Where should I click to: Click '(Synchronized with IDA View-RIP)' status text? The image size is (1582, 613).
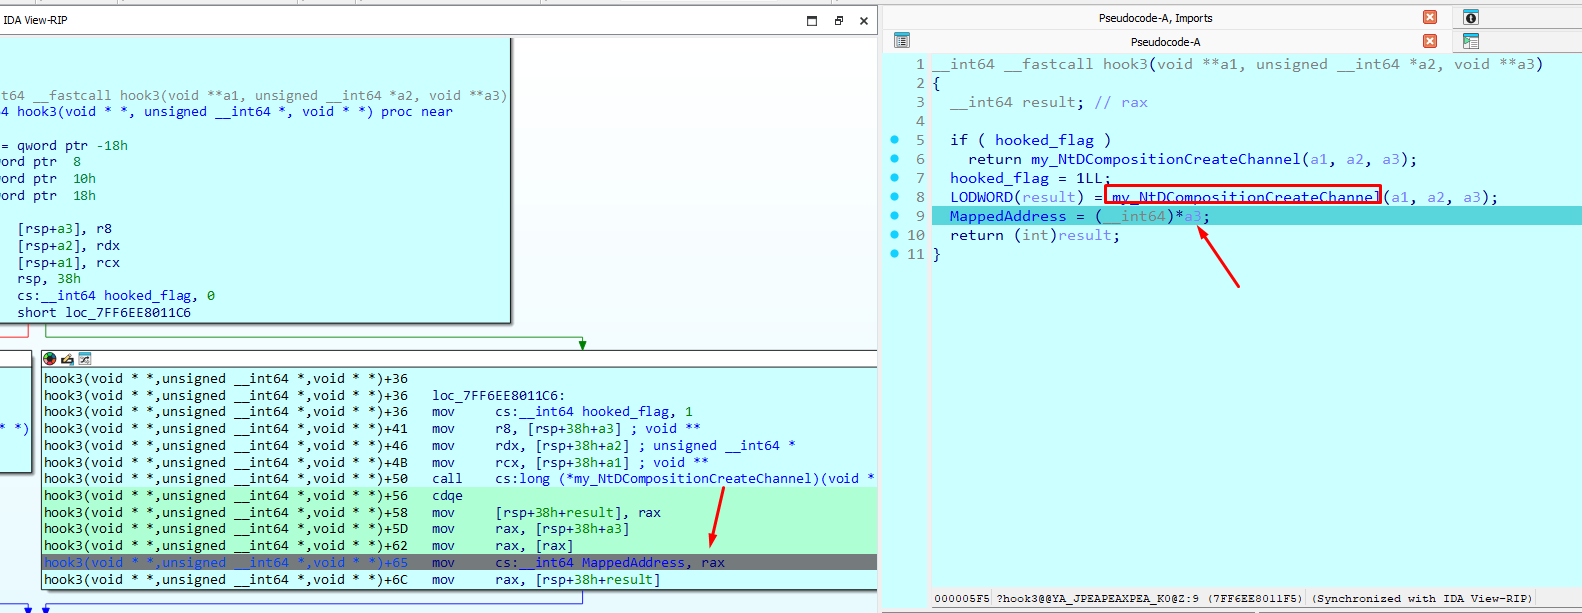tap(1421, 599)
